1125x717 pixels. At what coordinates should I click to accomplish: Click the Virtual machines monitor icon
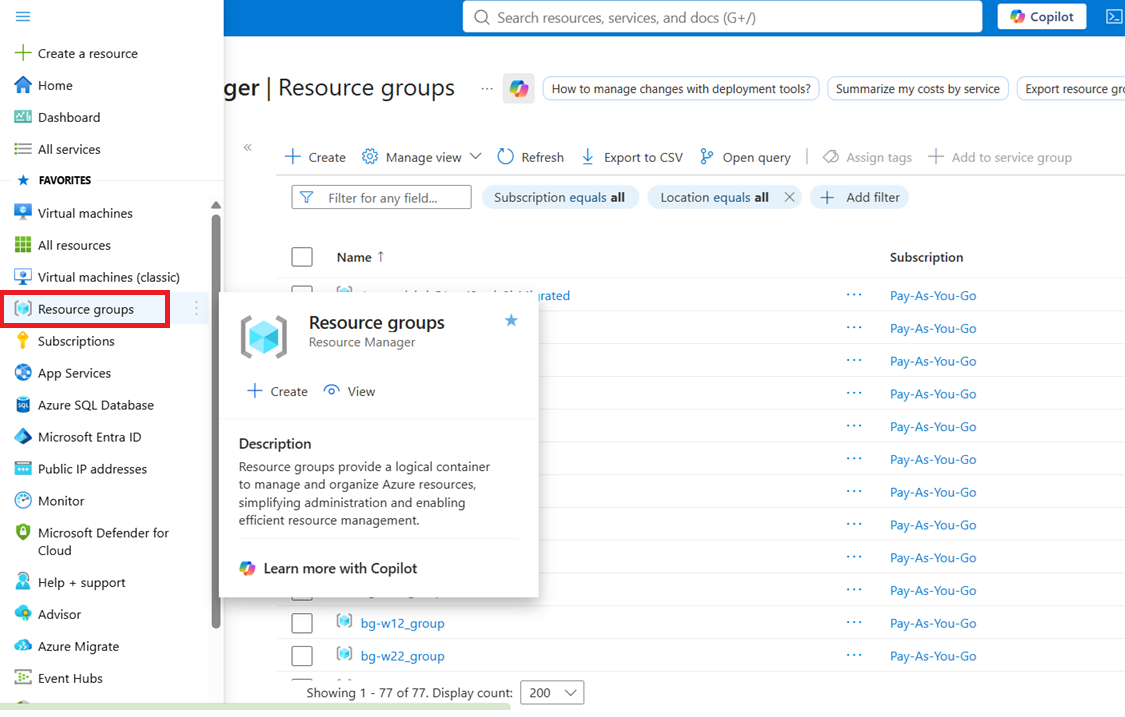(23, 212)
